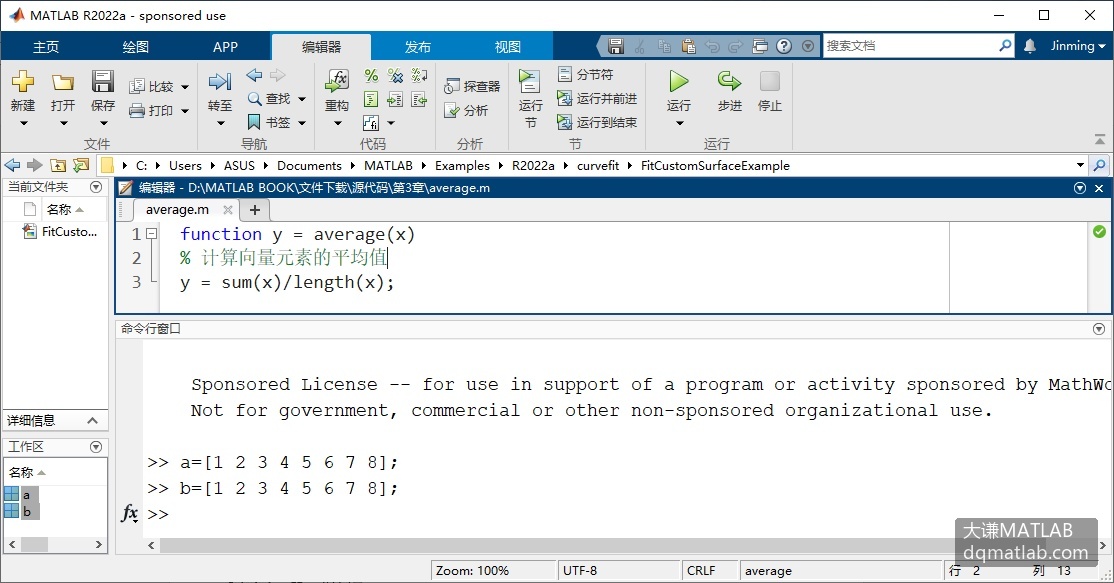Image resolution: width=1114 pixels, height=583 pixels.
Task: Open the Refactor (重构) dropdown arrow
Action: pos(337,124)
